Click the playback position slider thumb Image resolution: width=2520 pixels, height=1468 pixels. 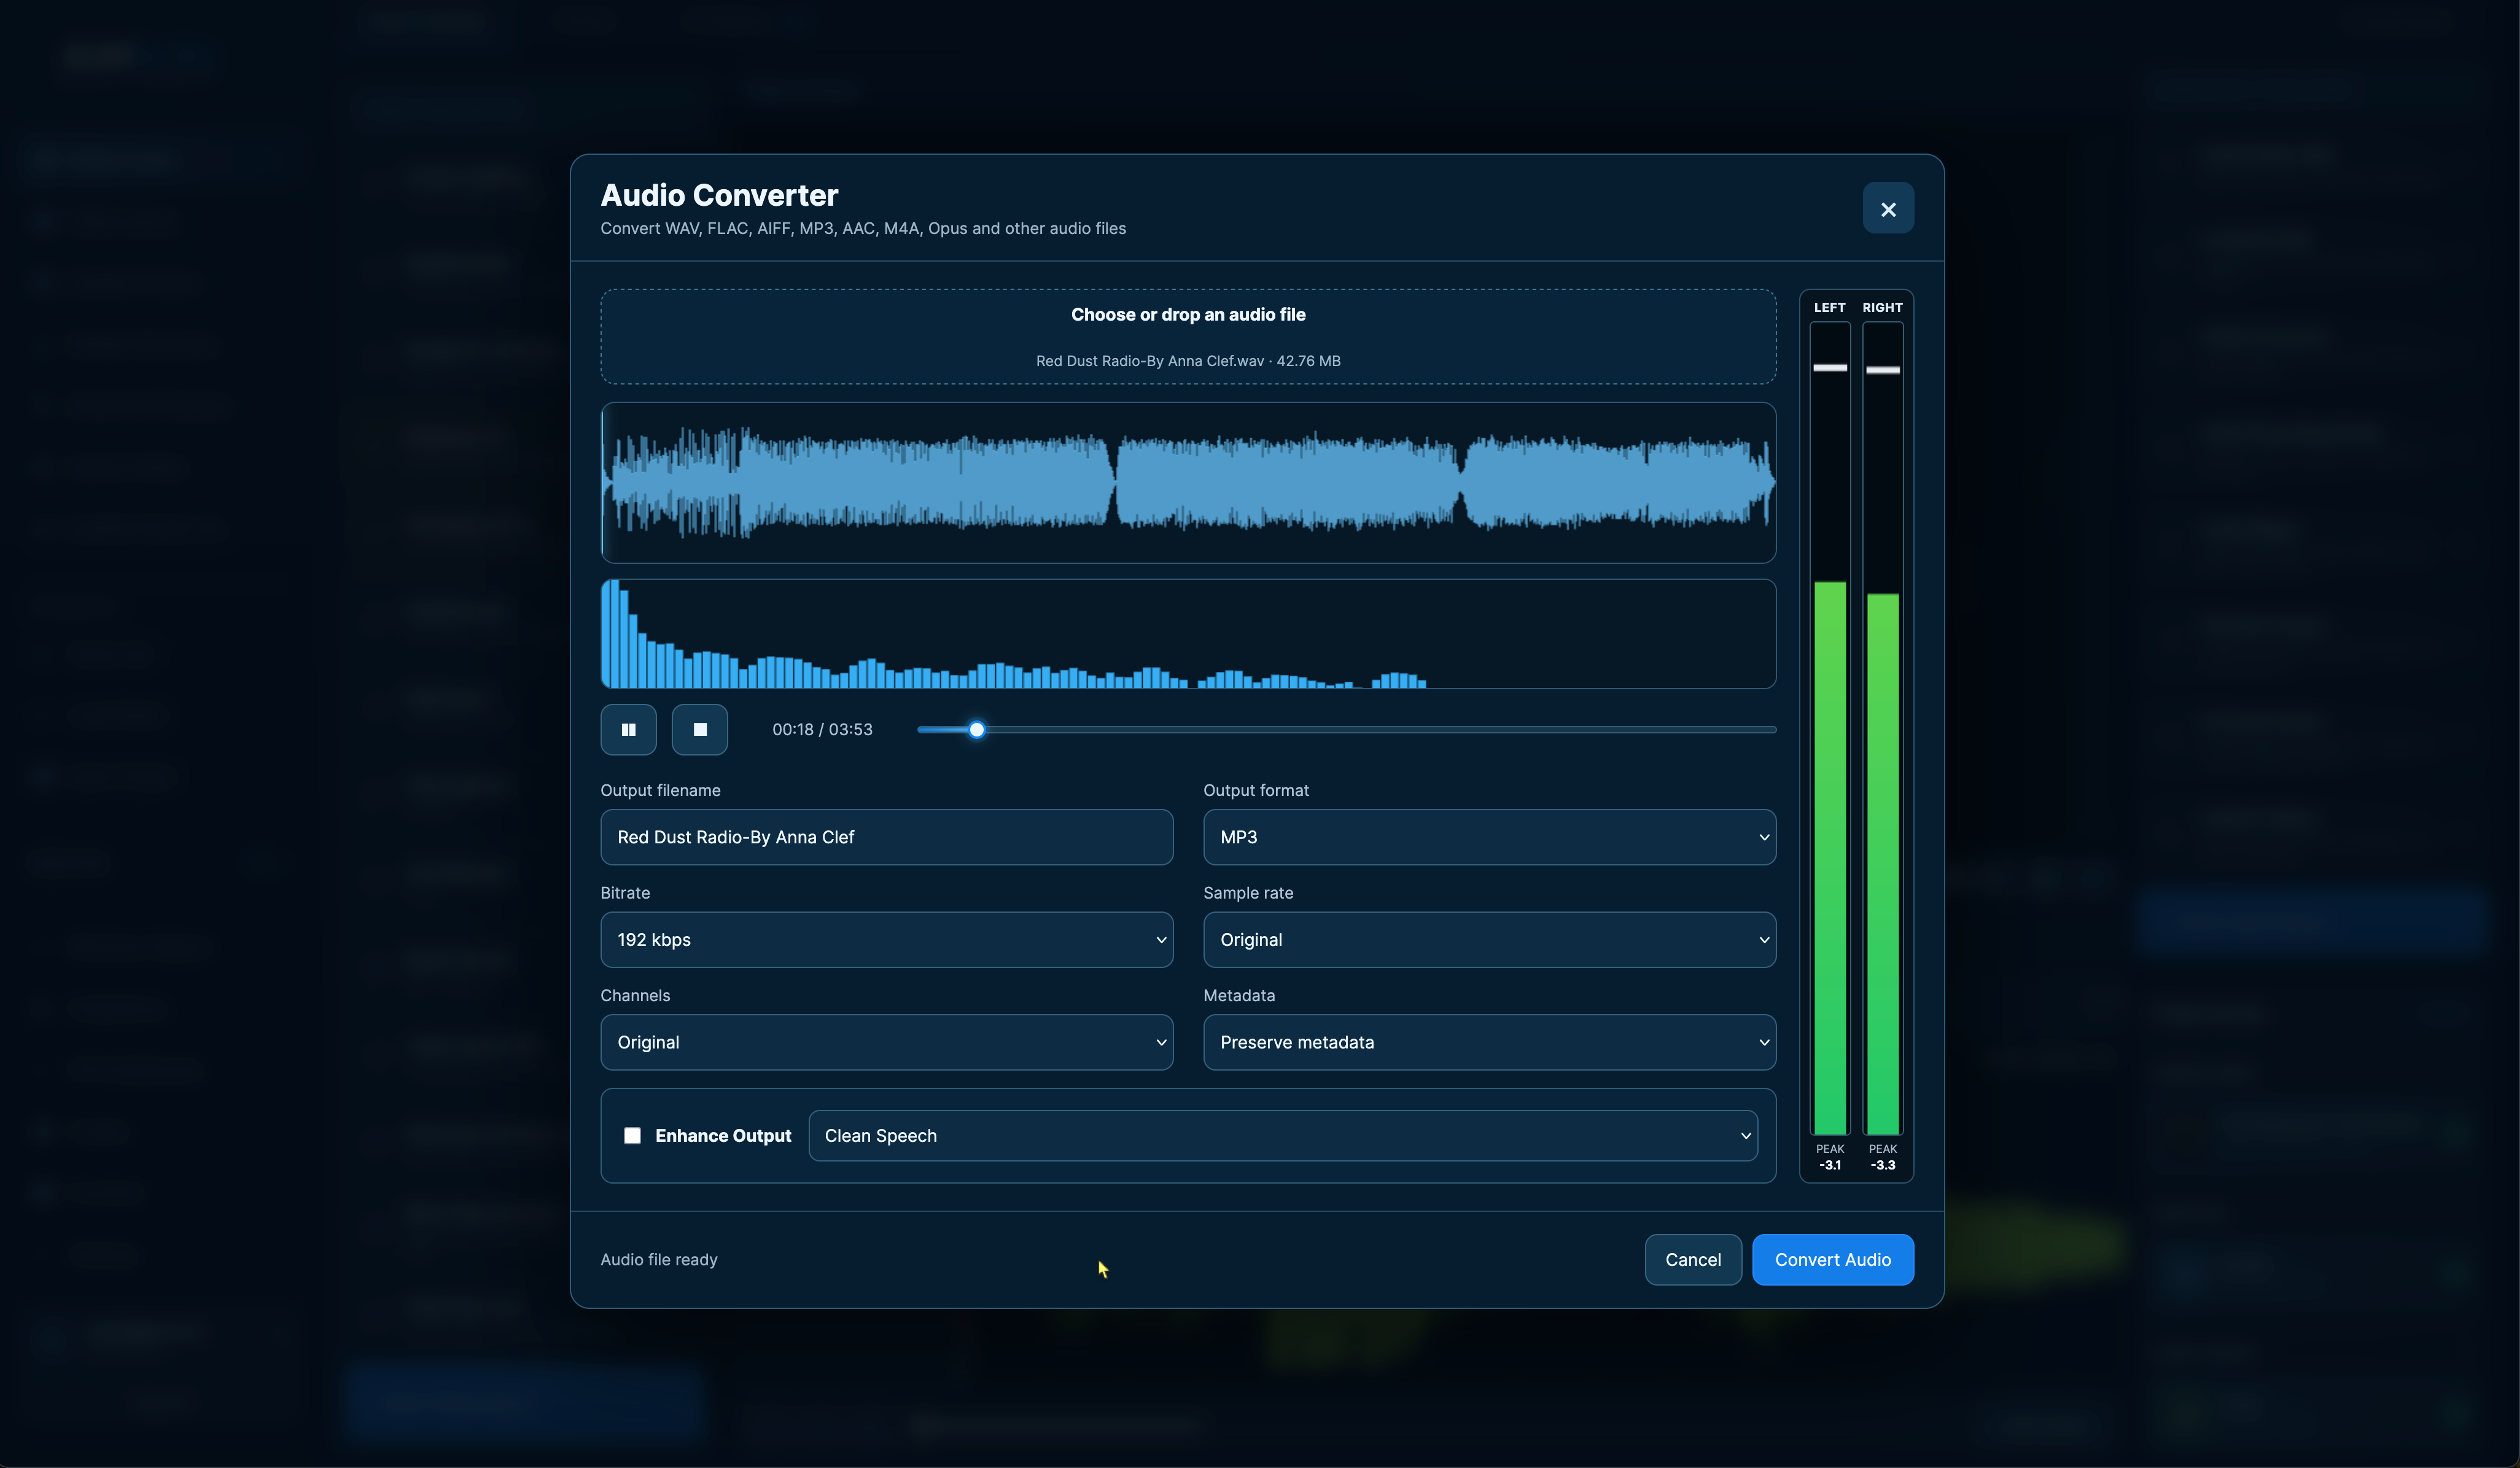point(976,729)
